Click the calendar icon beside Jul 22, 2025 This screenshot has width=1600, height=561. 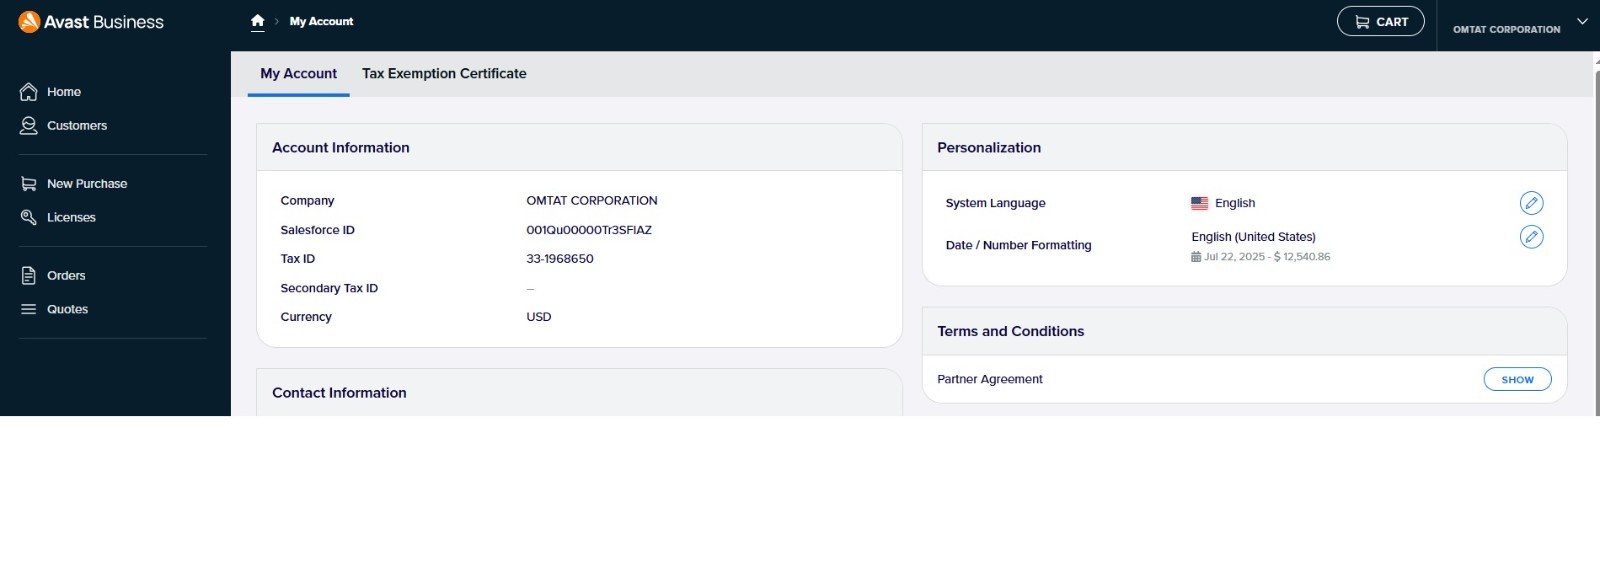(x=1196, y=257)
